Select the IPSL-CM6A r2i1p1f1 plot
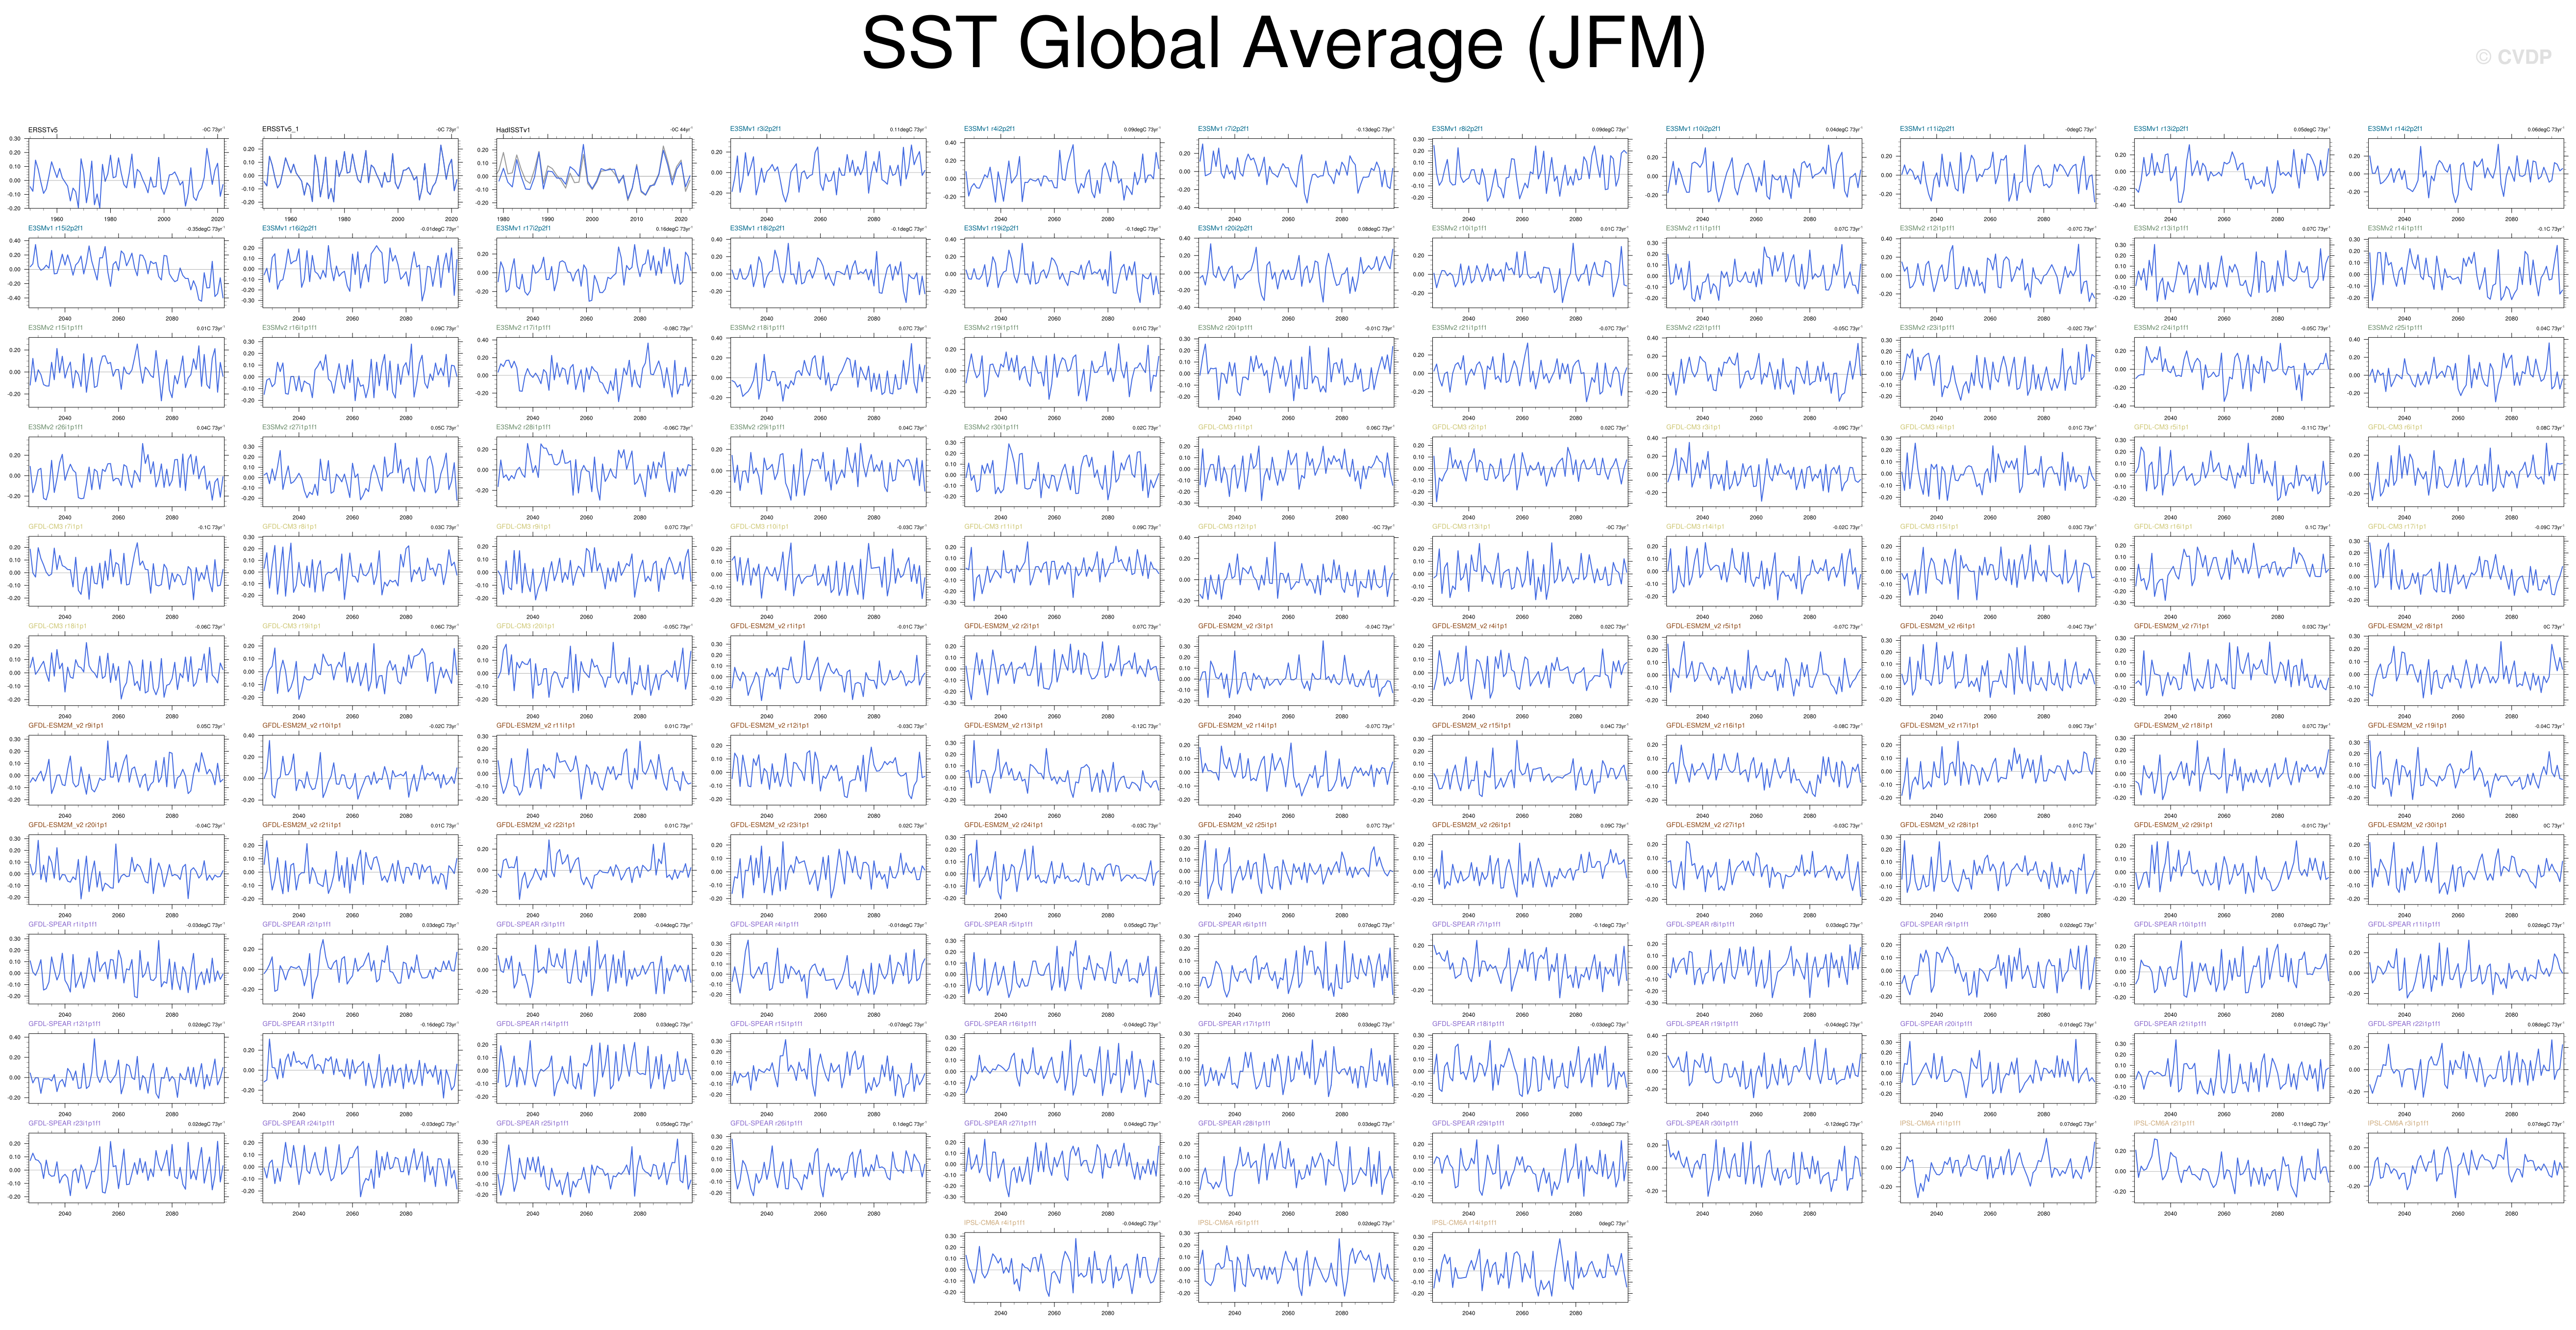Viewport: 2576px width, 1330px height. point(2232,1167)
